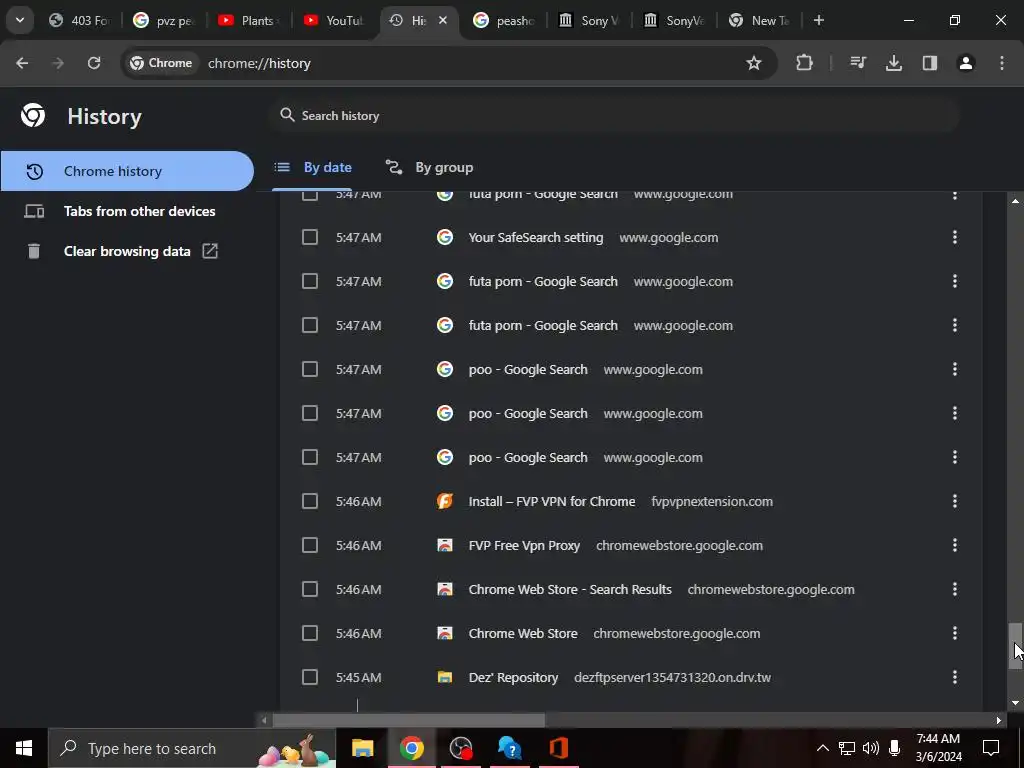This screenshot has width=1024, height=768.
Task: Click the magnifier icon in Search history
Action: (x=287, y=115)
